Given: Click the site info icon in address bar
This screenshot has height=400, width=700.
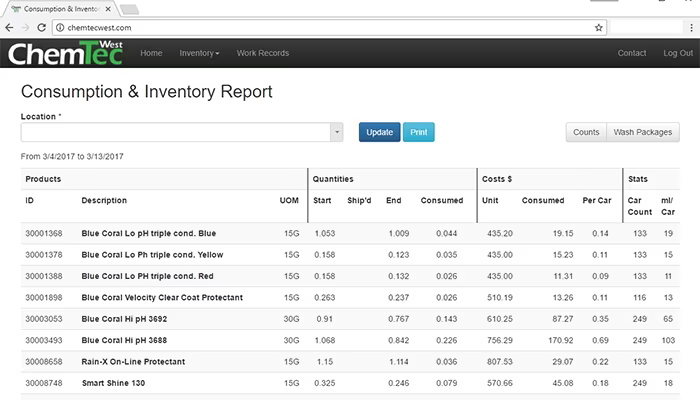Looking at the screenshot, I should 60,28.
